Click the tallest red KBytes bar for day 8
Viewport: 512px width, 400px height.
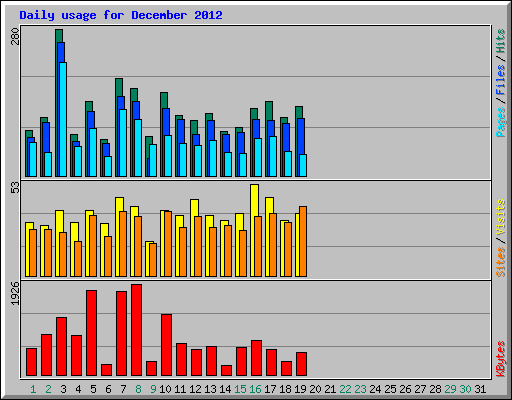pyautogui.click(x=136, y=330)
